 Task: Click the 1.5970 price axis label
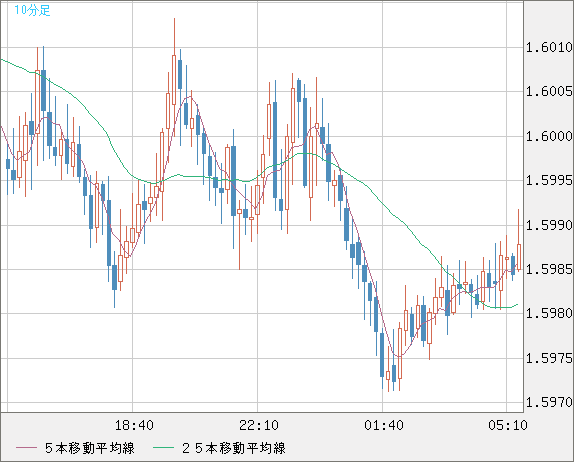[x=549, y=402]
